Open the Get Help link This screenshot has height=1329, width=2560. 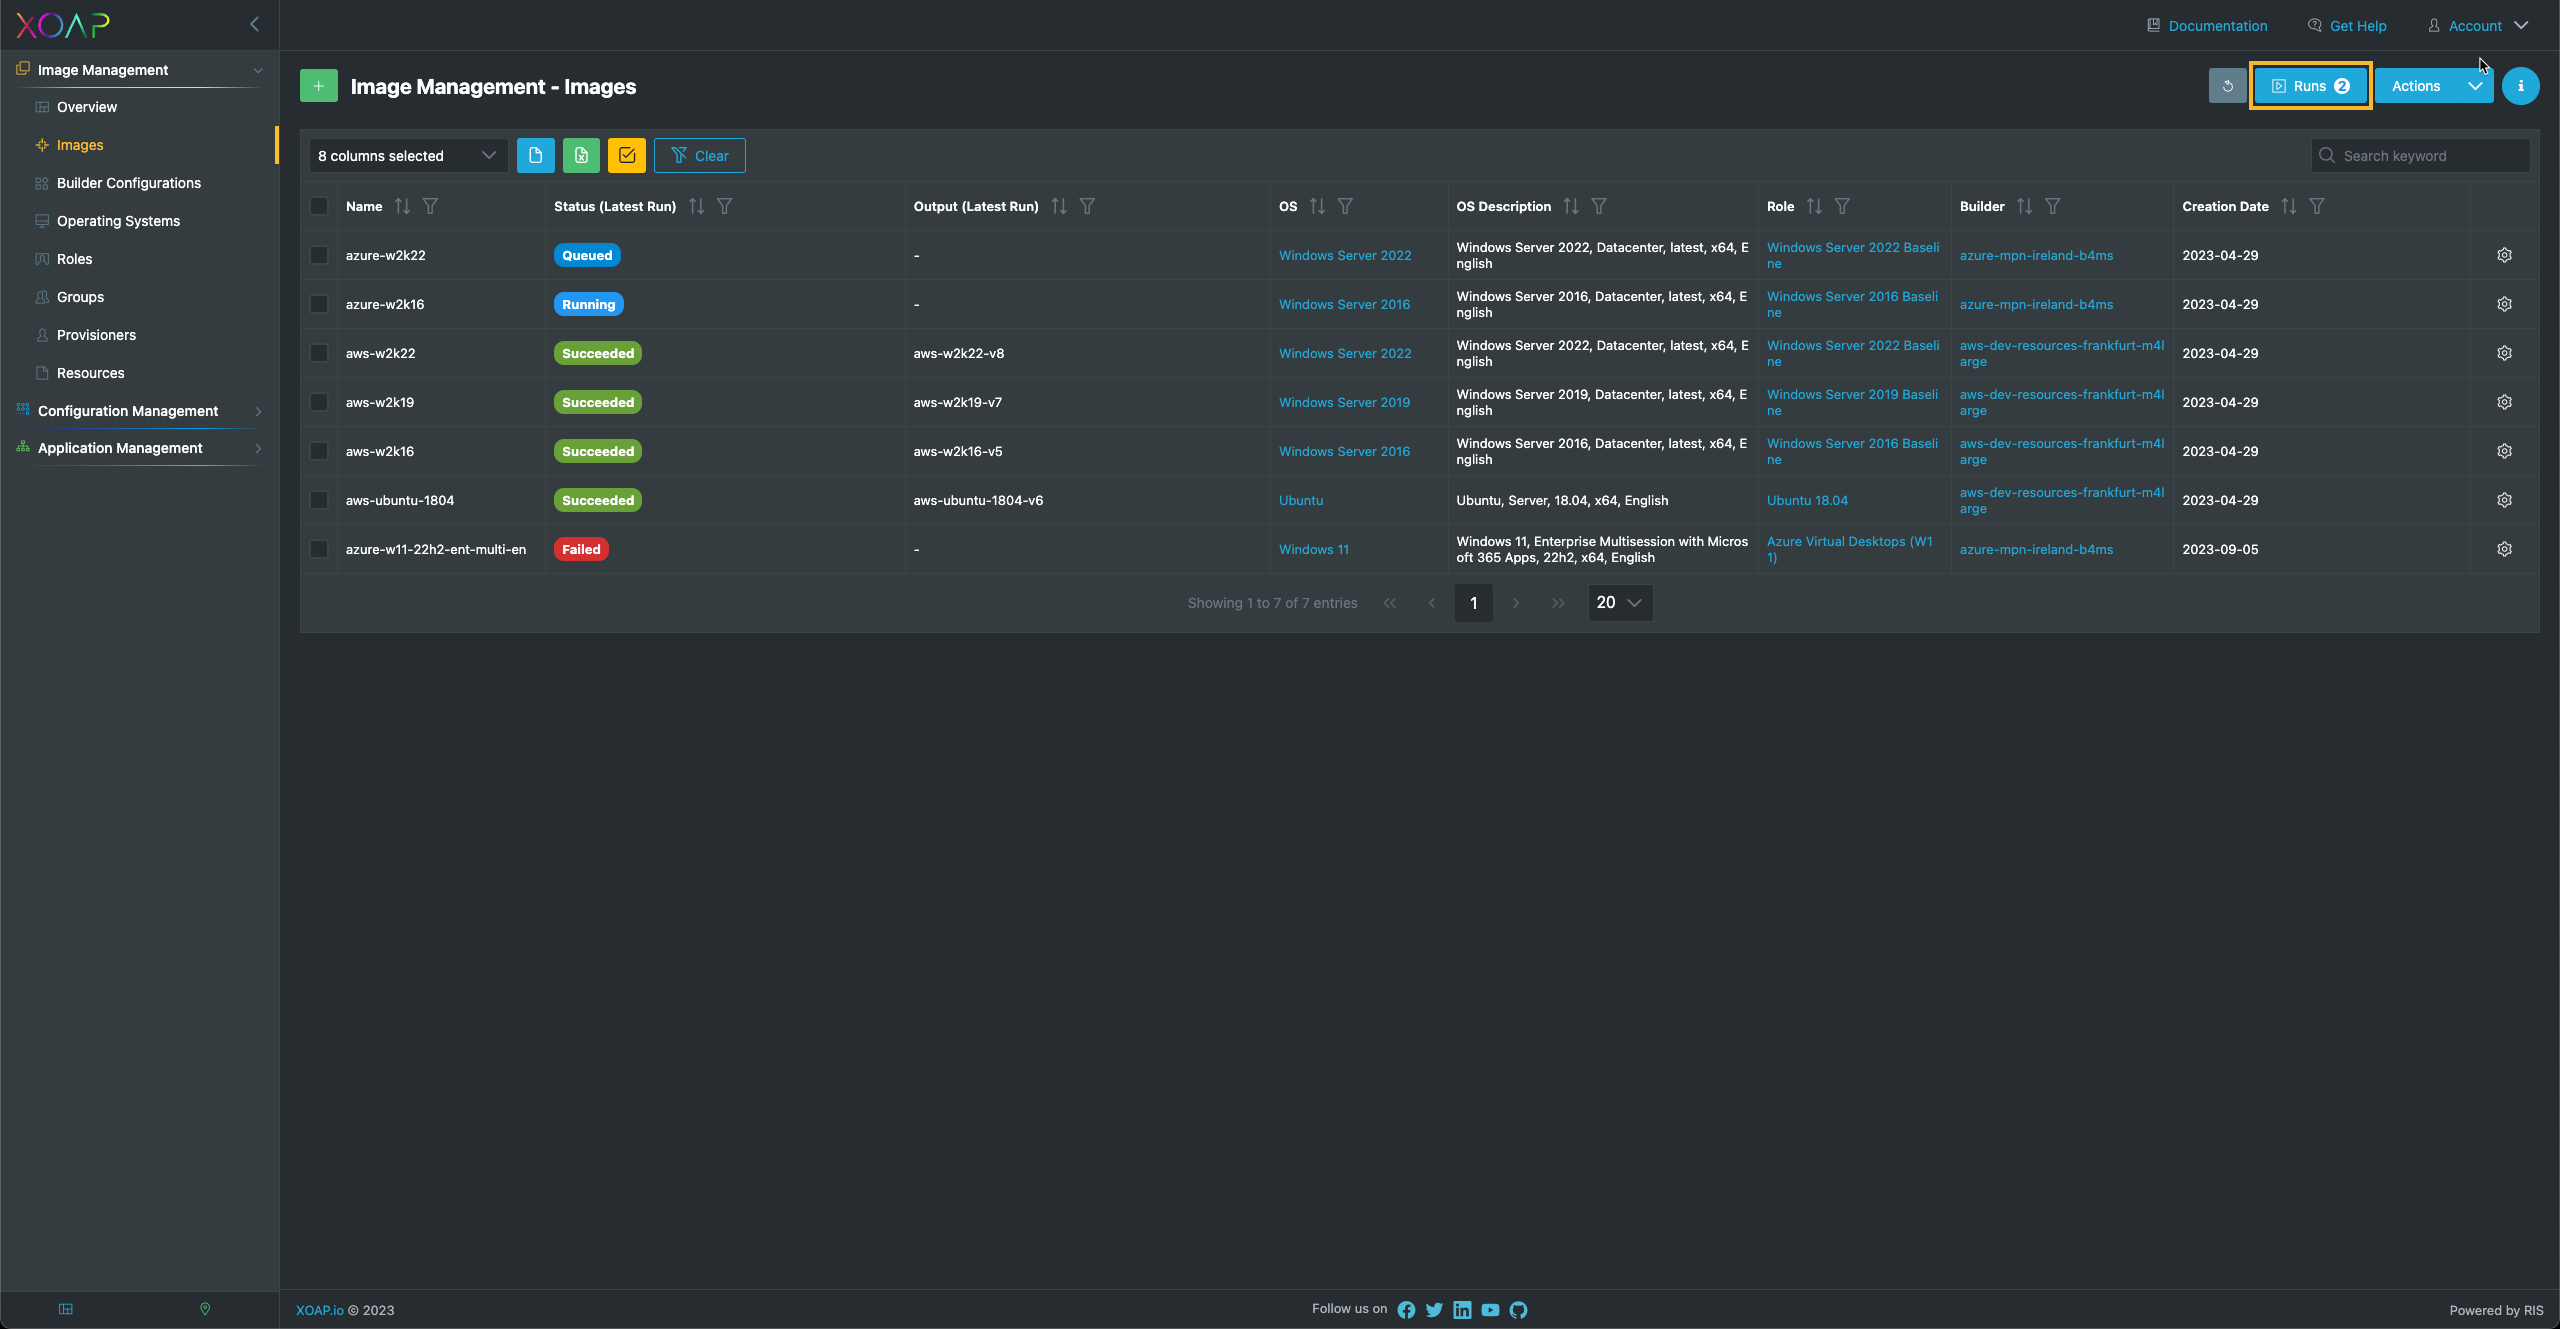point(2347,26)
